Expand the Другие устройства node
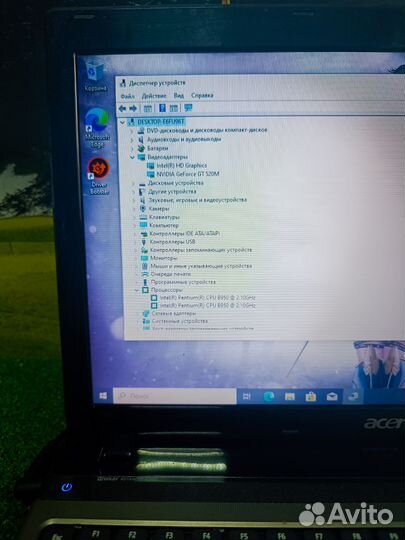 pyautogui.click(x=134, y=192)
